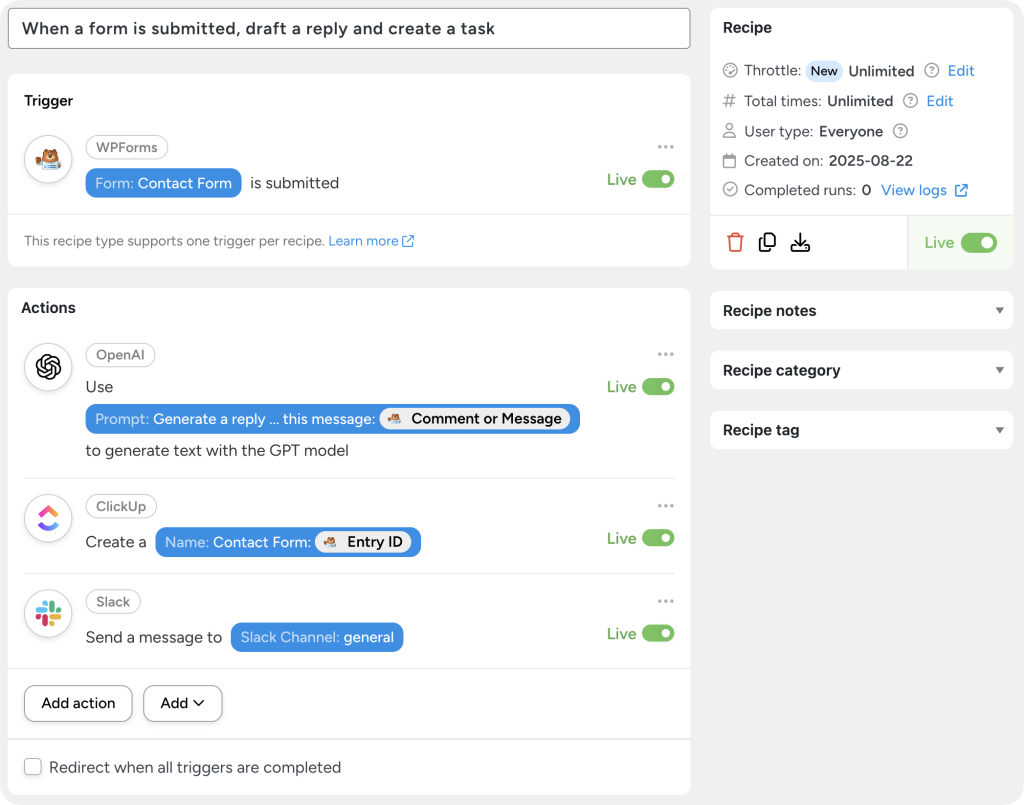Viewport: 1024px width, 805px height.
Task: Open the Slack action options menu
Action: (666, 601)
